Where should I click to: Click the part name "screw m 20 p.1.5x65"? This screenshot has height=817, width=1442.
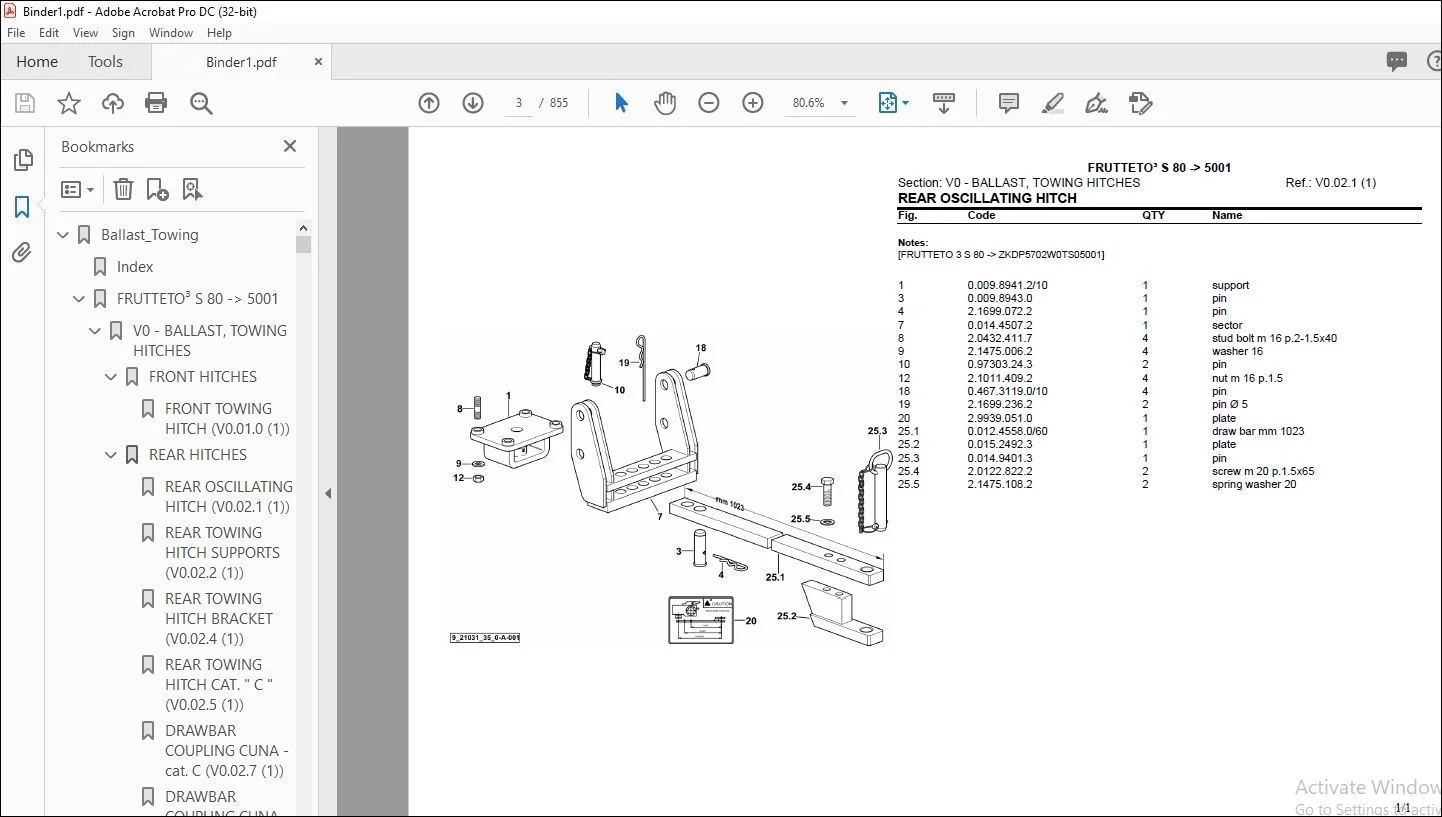tap(1263, 471)
